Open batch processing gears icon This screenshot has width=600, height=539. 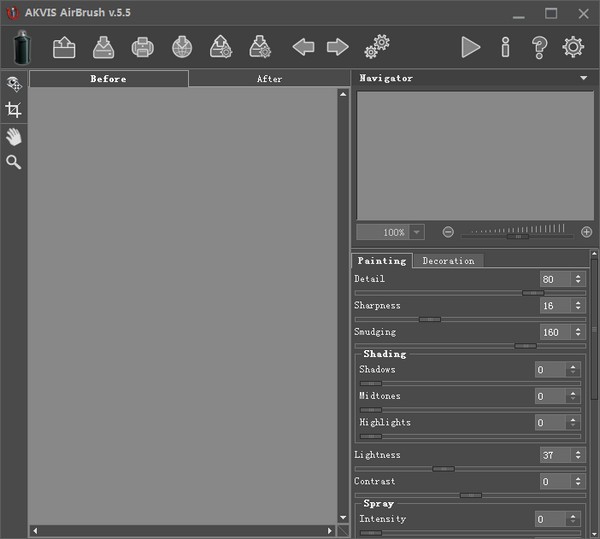(x=377, y=46)
